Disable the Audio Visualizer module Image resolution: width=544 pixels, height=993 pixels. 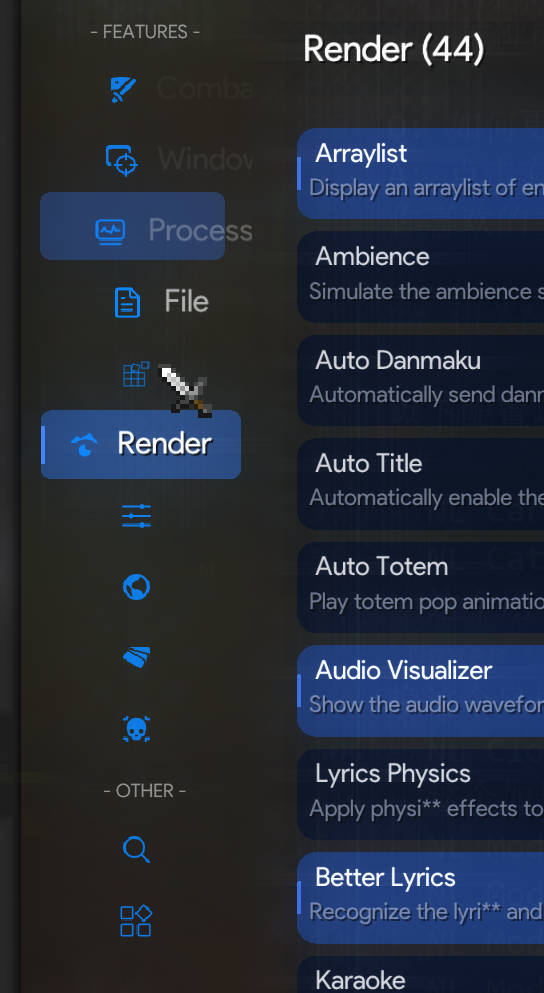(x=421, y=691)
